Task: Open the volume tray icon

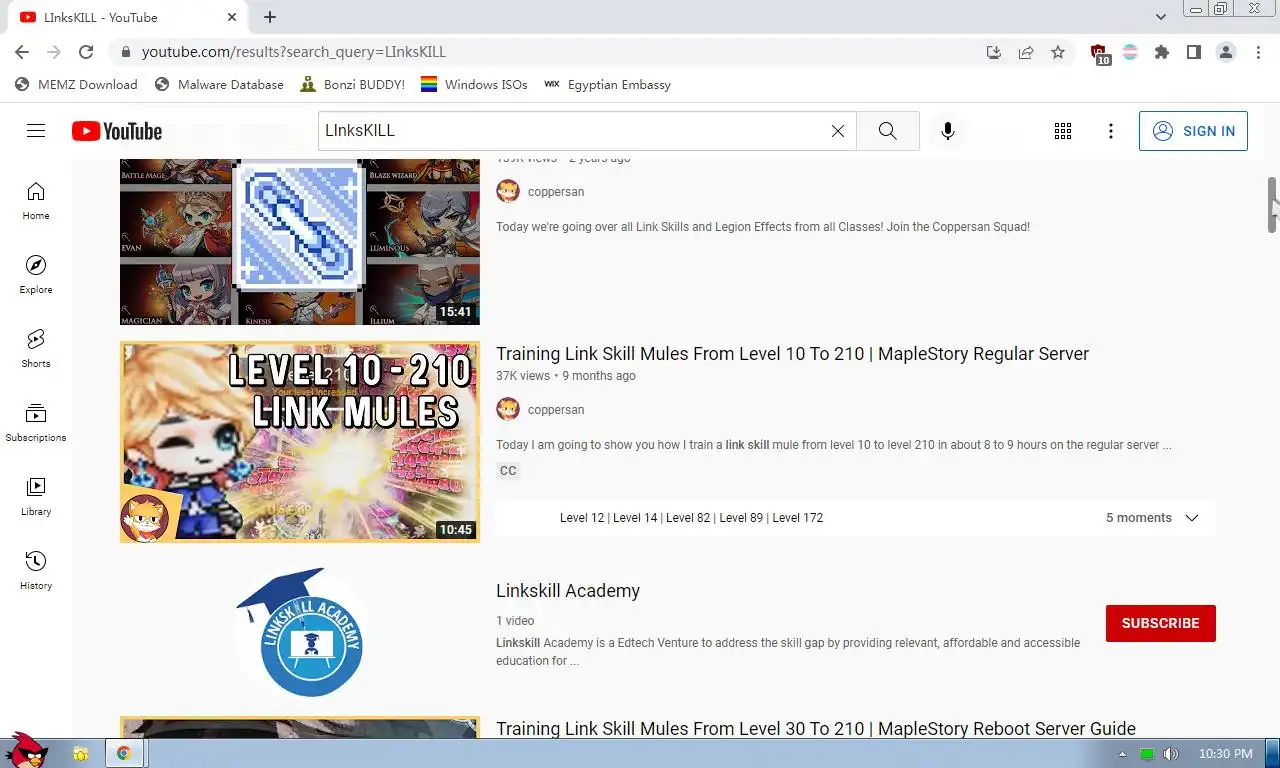Action: point(1170,754)
